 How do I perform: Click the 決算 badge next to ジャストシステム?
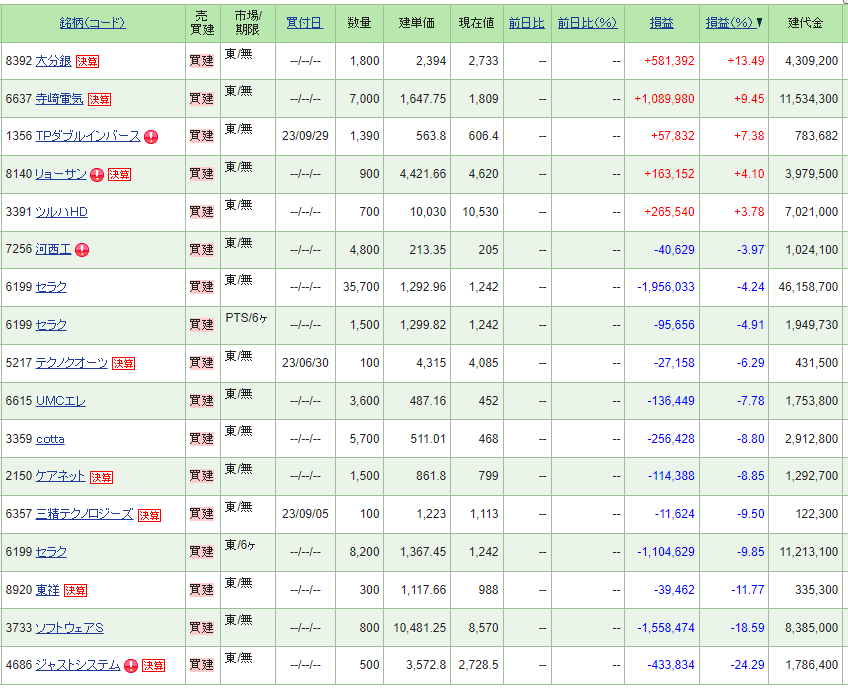tap(154, 666)
